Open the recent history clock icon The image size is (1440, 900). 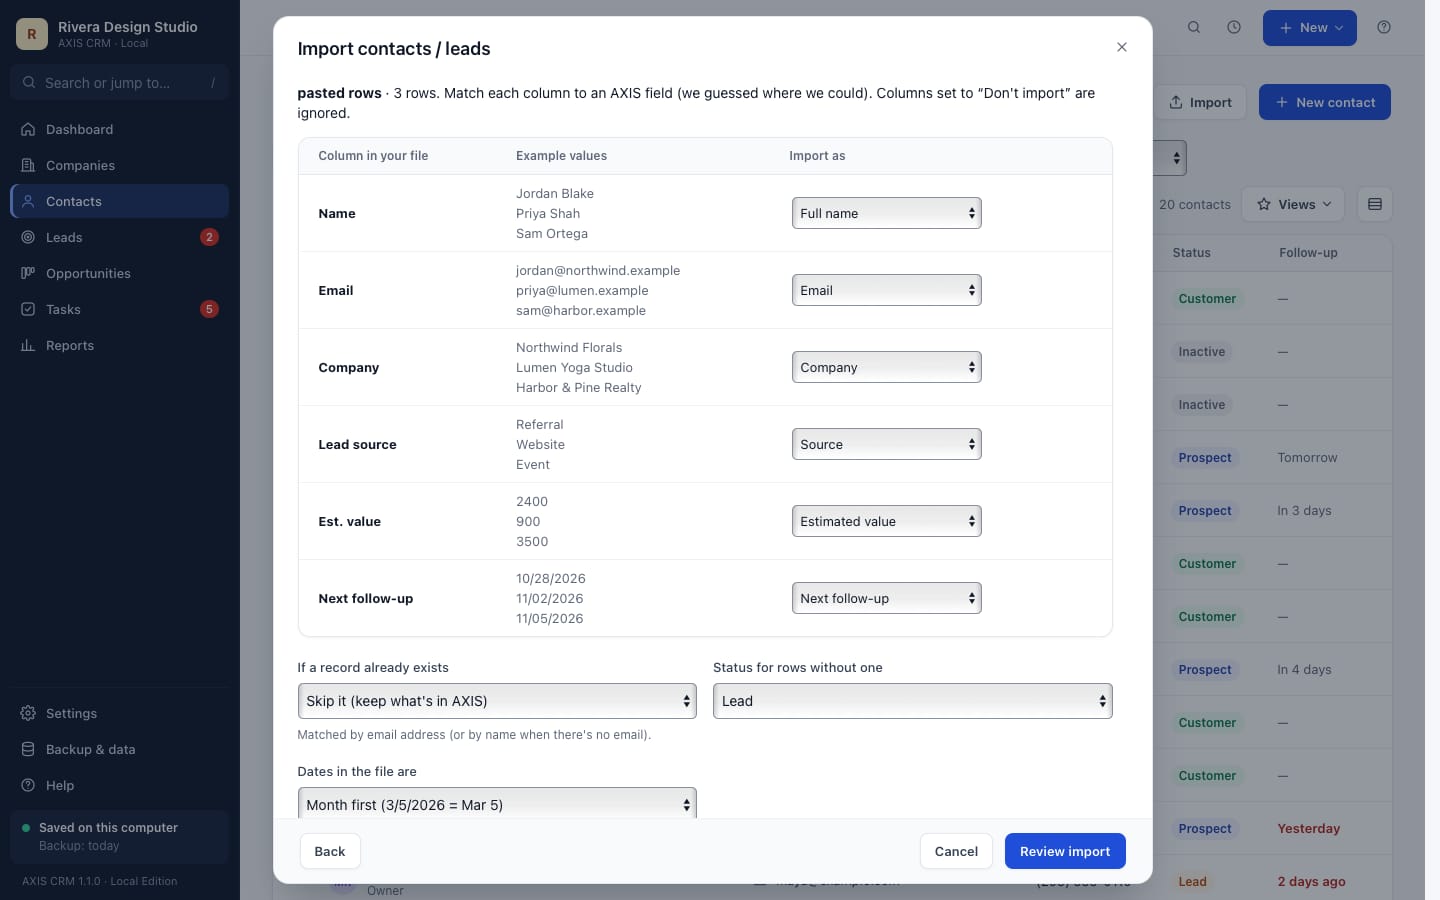coord(1234,28)
